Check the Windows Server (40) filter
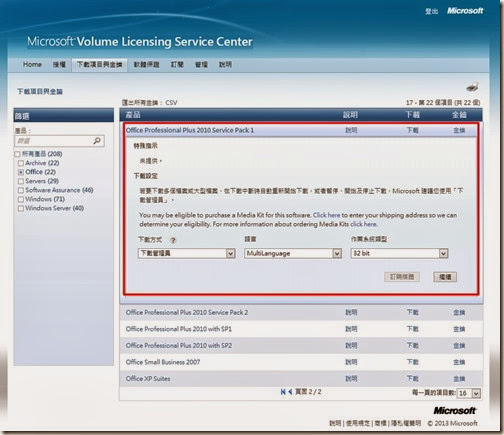Image resolution: width=504 pixels, height=435 pixels. (21, 208)
